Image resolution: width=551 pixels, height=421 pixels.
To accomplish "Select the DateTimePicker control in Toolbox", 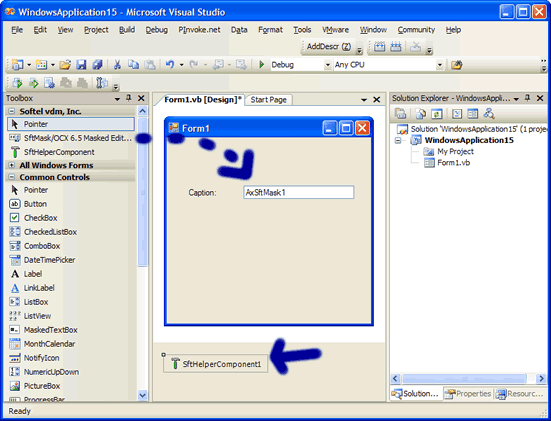I will click(x=70, y=260).
